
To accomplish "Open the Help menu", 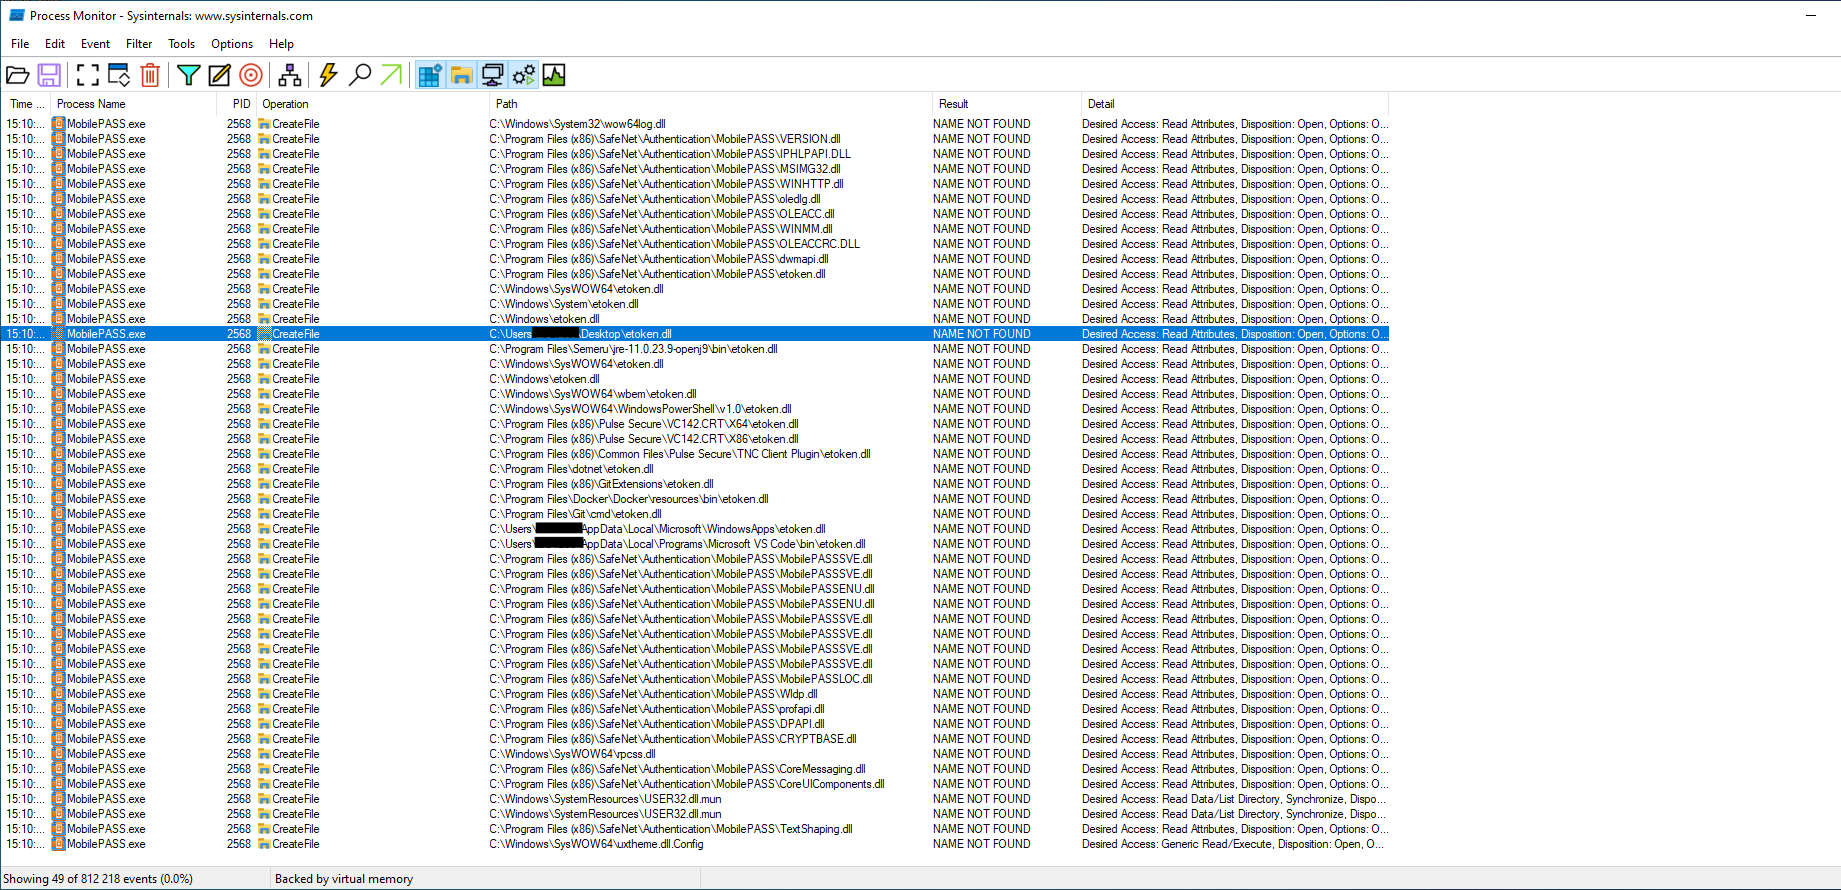I will click(281, 44).
